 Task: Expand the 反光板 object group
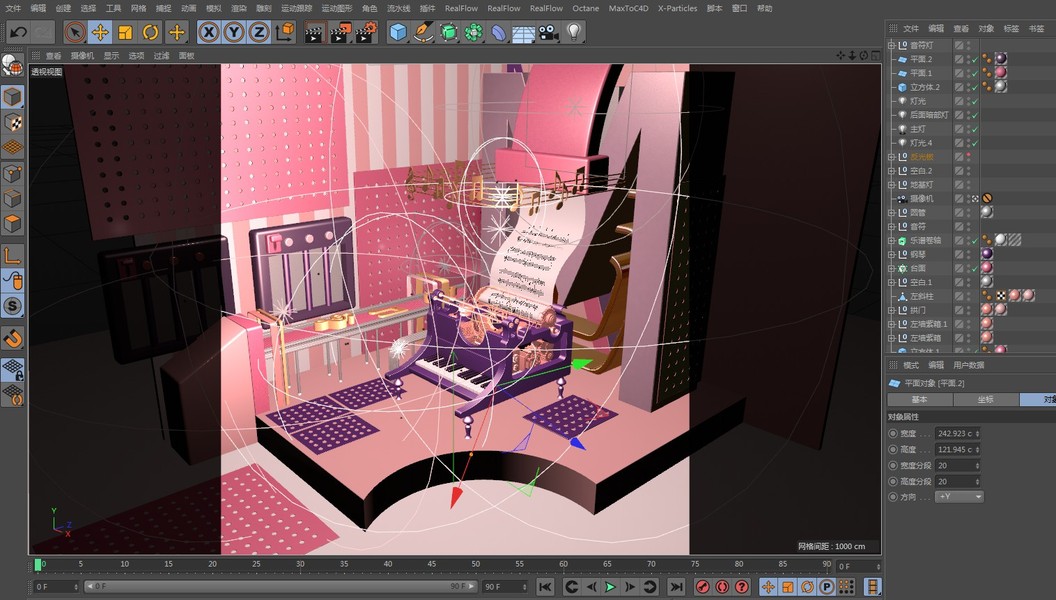pos(892,156)
